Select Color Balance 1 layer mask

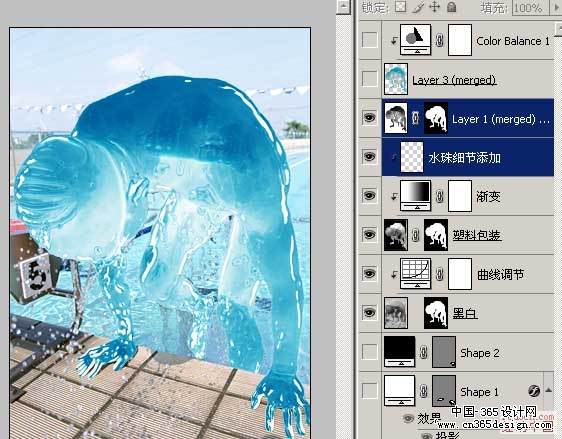[x=460, y=40]
